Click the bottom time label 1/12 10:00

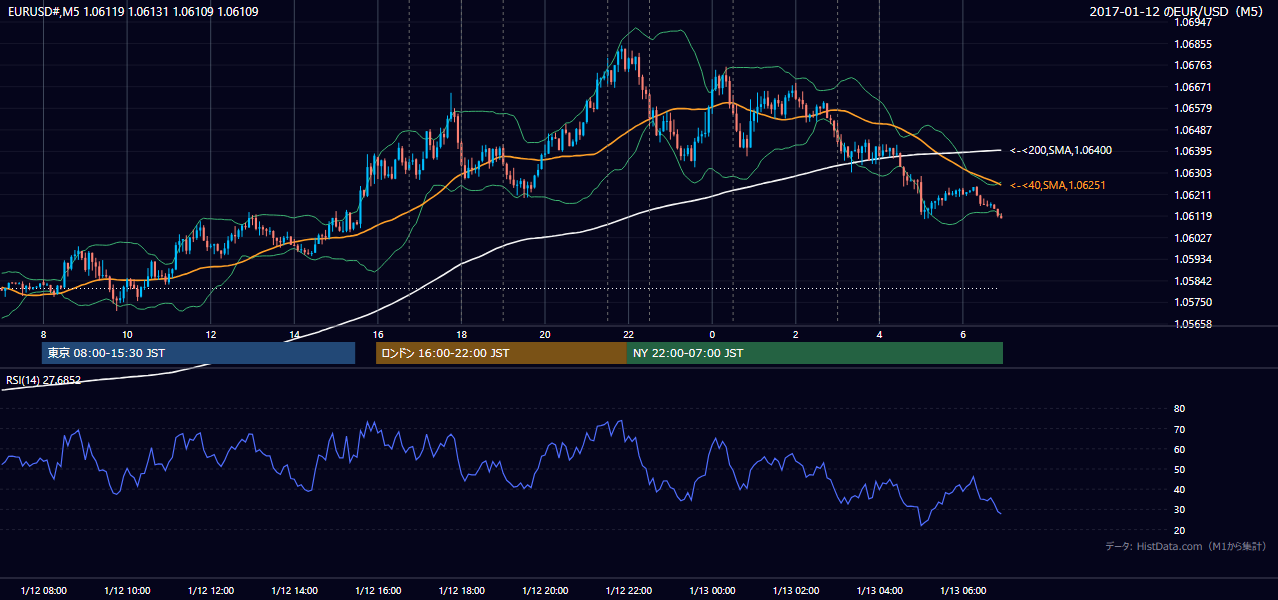pos(127,591)
